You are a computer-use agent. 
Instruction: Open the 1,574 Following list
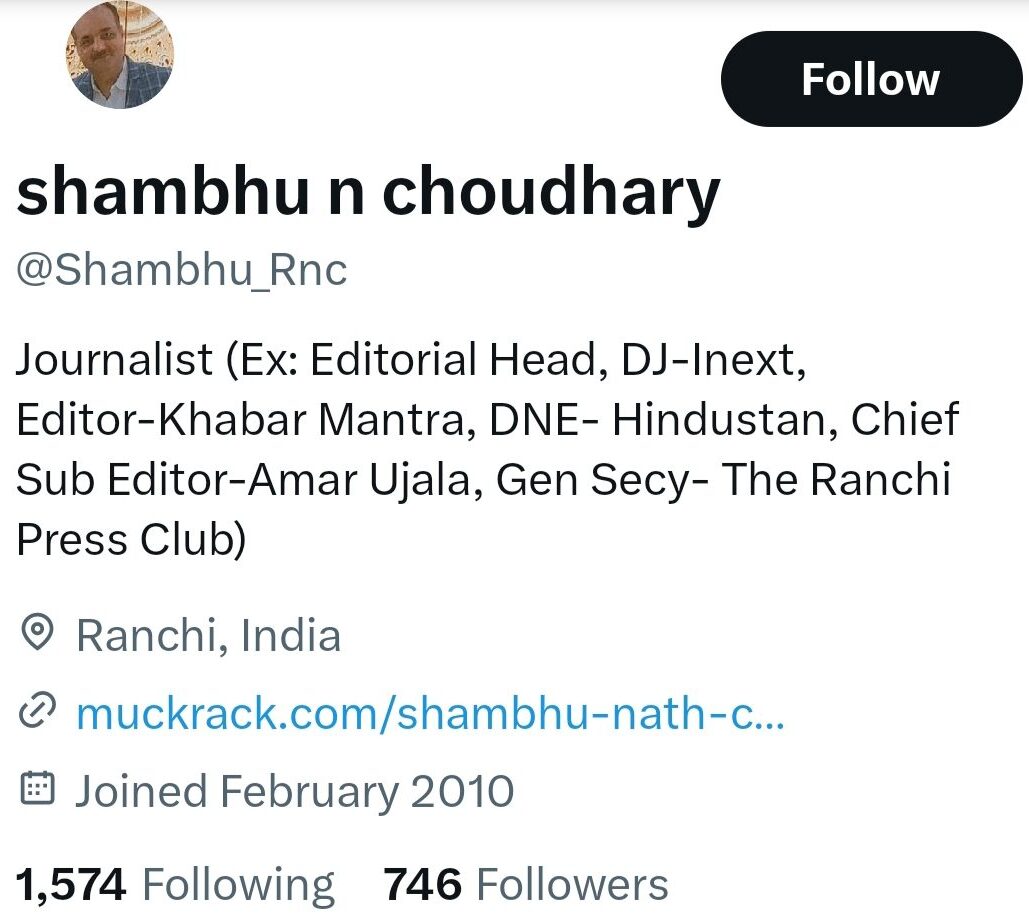175,884
